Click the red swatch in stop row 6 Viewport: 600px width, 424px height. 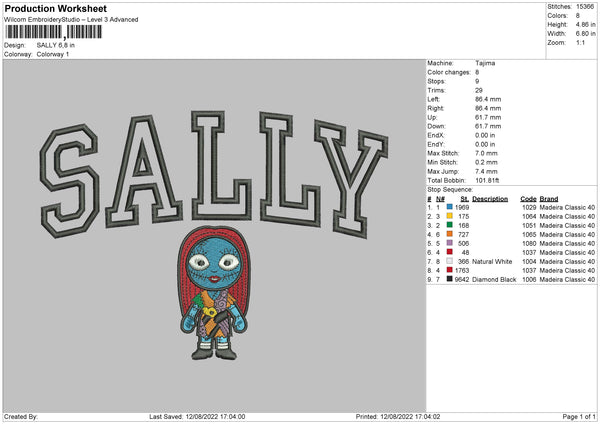click(450, 252)
